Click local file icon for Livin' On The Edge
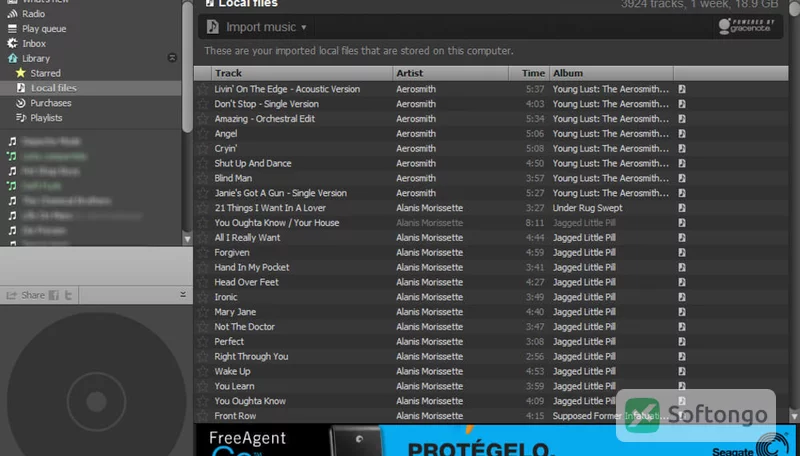This screenshot has width=800, height=456. tap(682, 89)
